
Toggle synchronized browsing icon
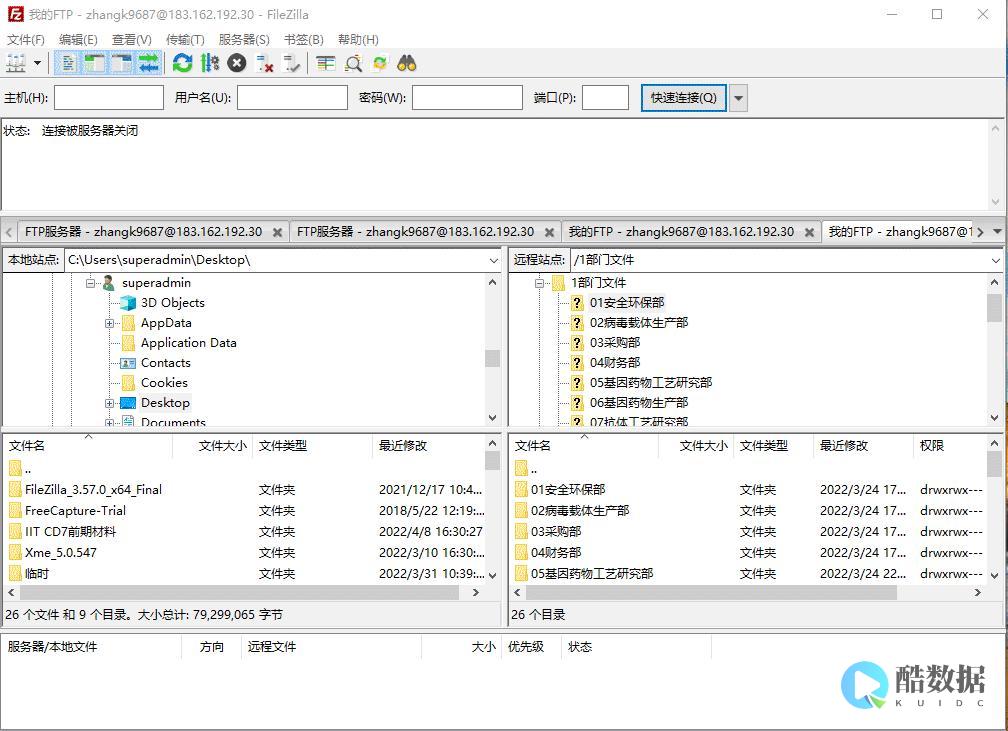380,64
